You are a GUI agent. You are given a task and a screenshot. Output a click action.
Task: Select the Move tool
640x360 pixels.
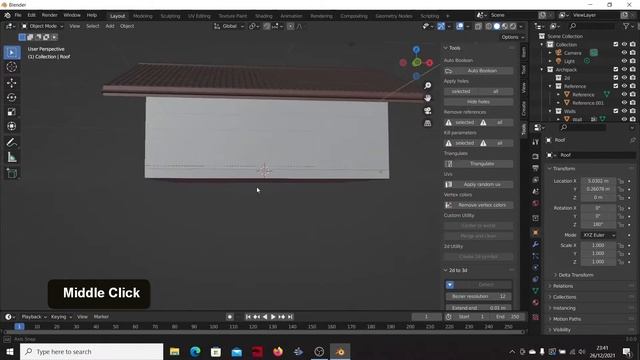point(11,83)
